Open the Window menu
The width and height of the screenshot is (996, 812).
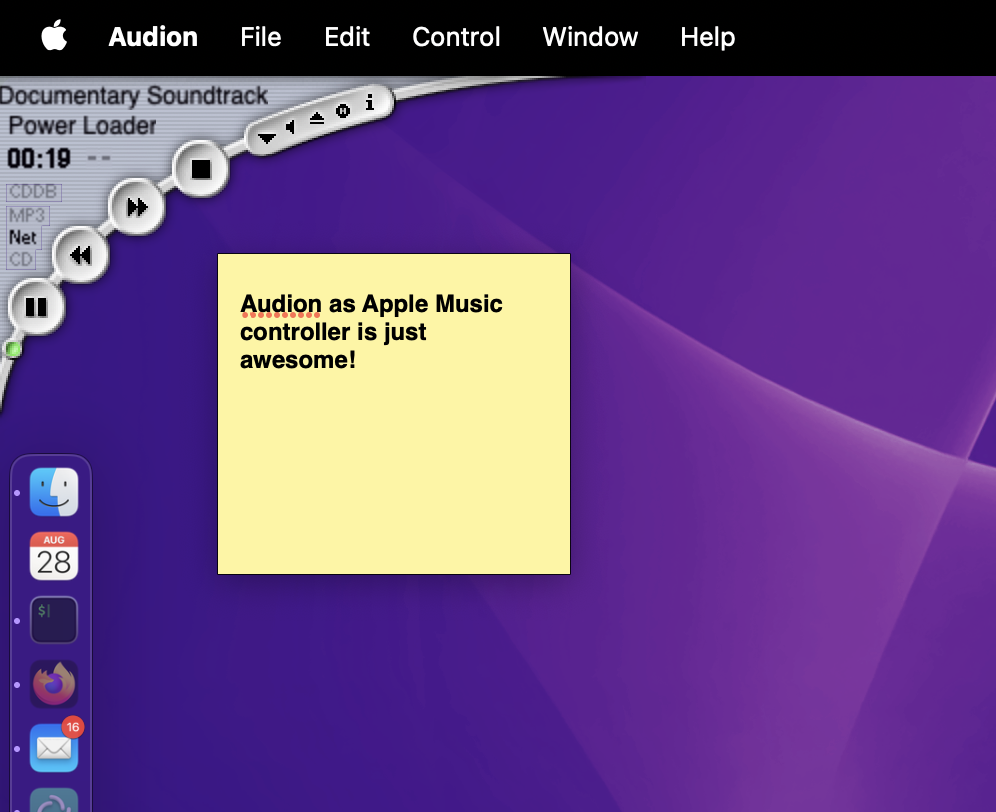(590, 37)
